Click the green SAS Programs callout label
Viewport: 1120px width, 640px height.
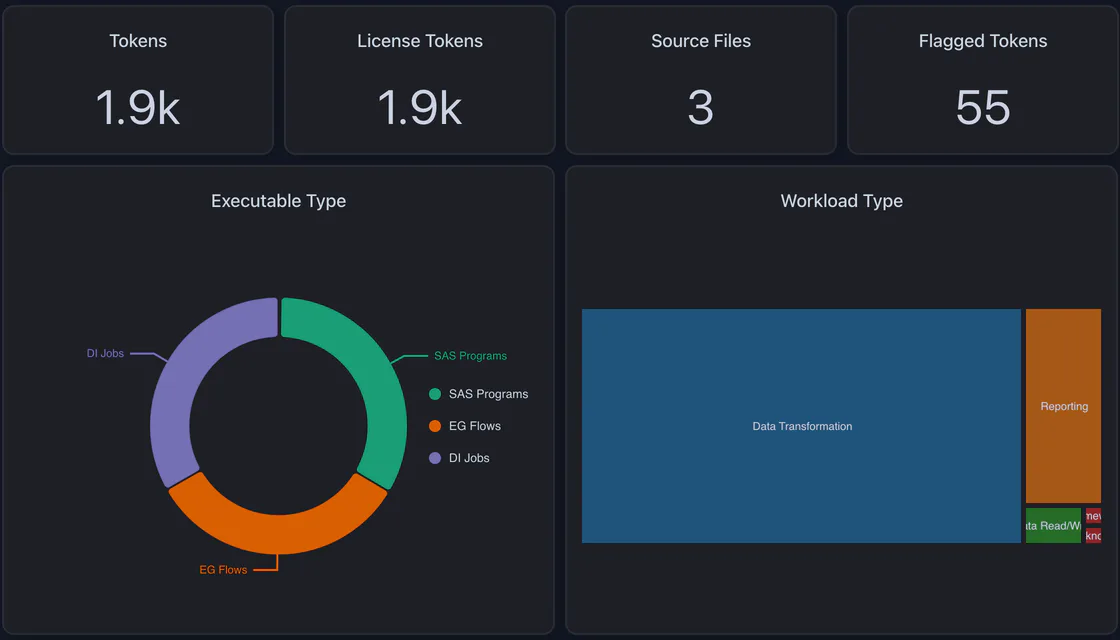coord(471,356)
